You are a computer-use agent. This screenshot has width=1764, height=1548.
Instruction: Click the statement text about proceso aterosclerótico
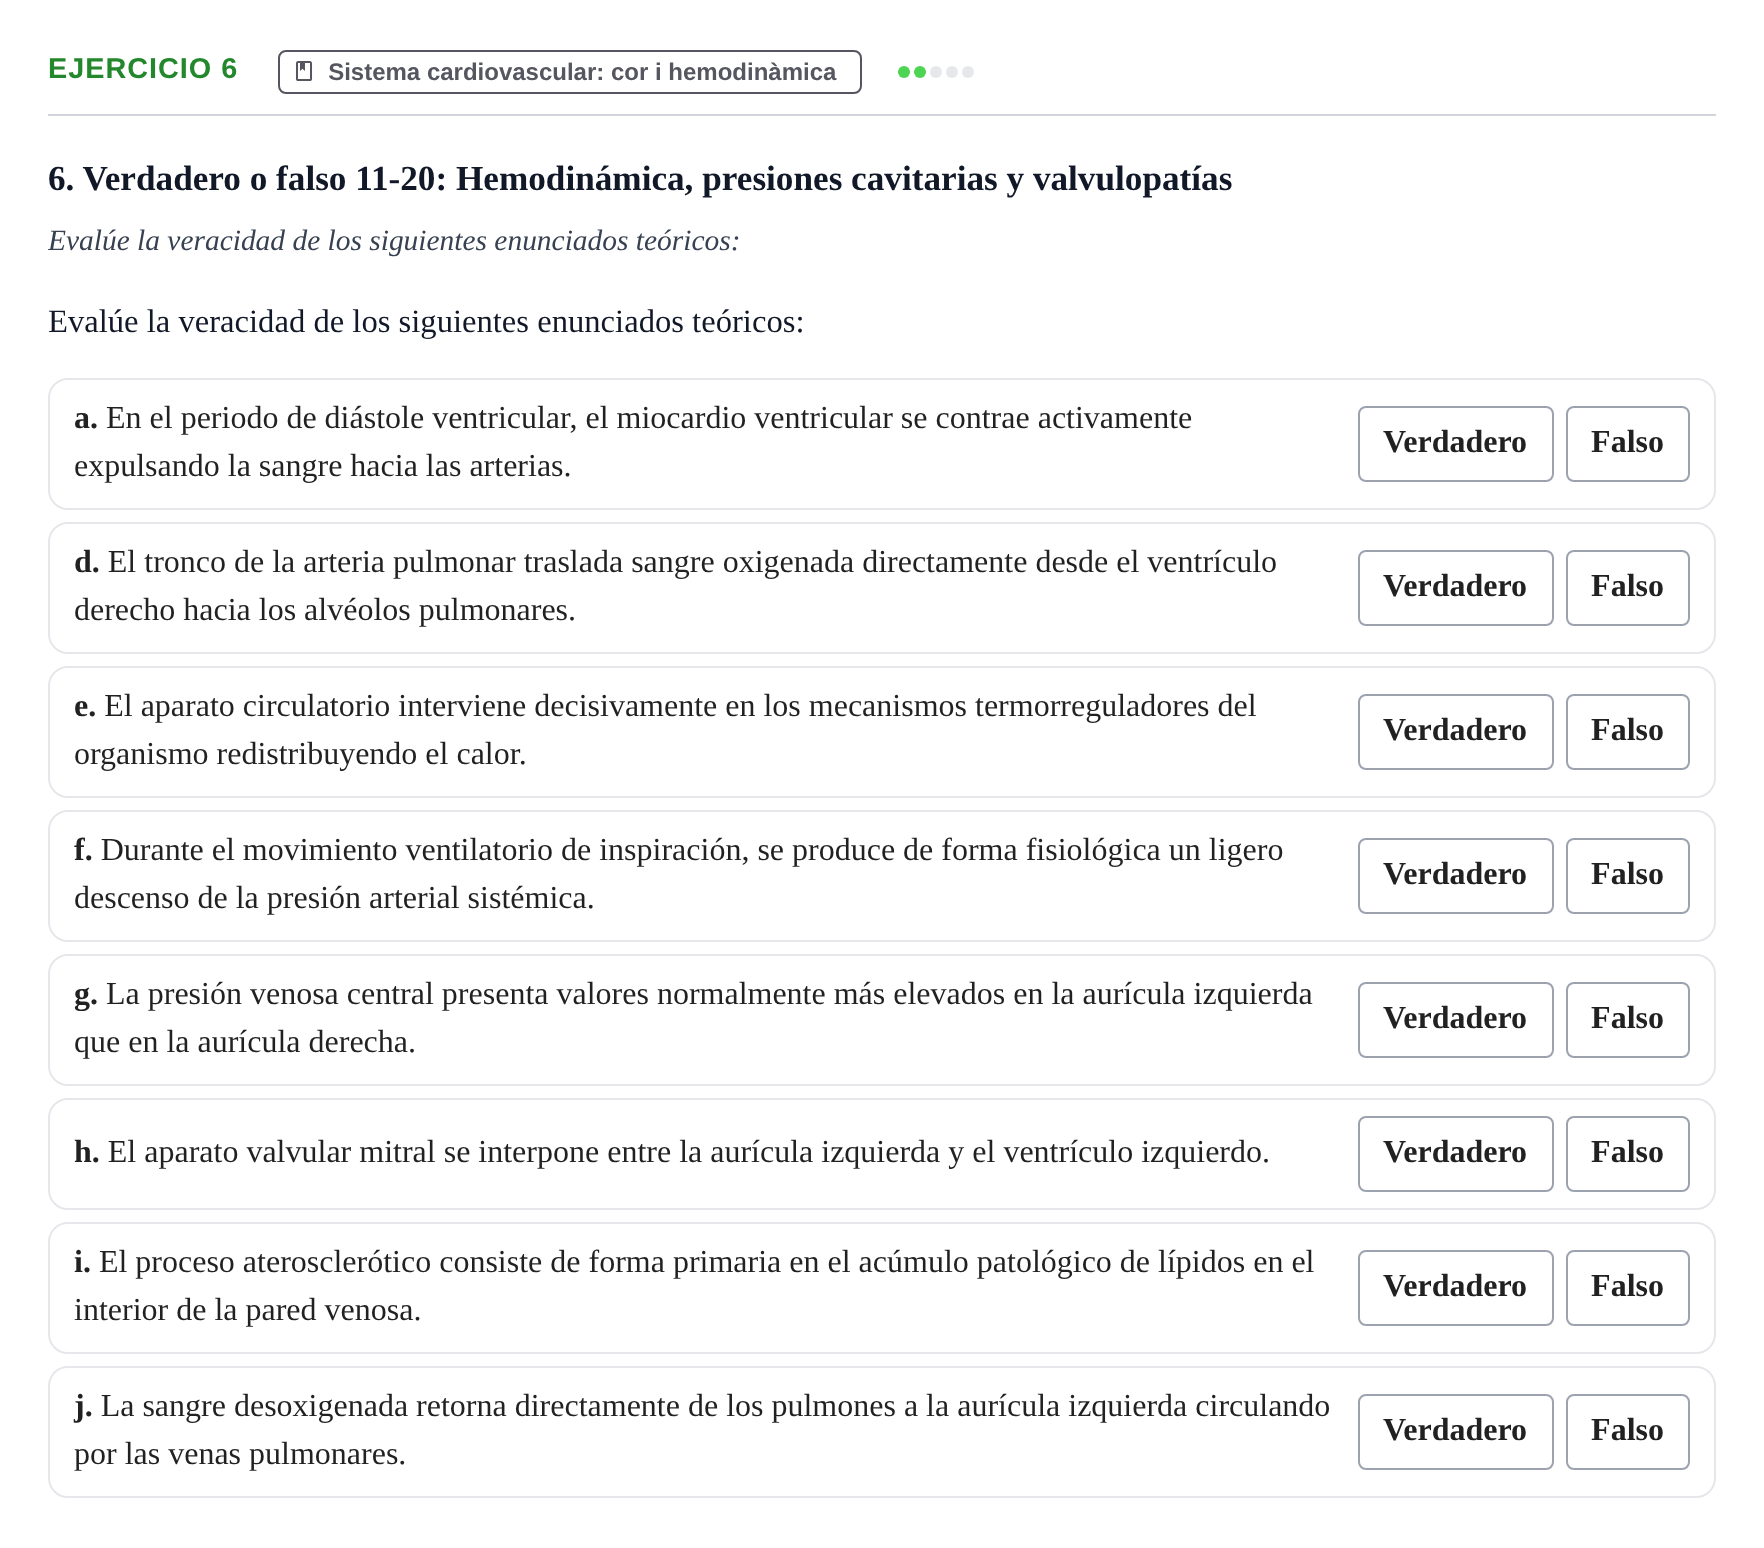[694, 1286]
